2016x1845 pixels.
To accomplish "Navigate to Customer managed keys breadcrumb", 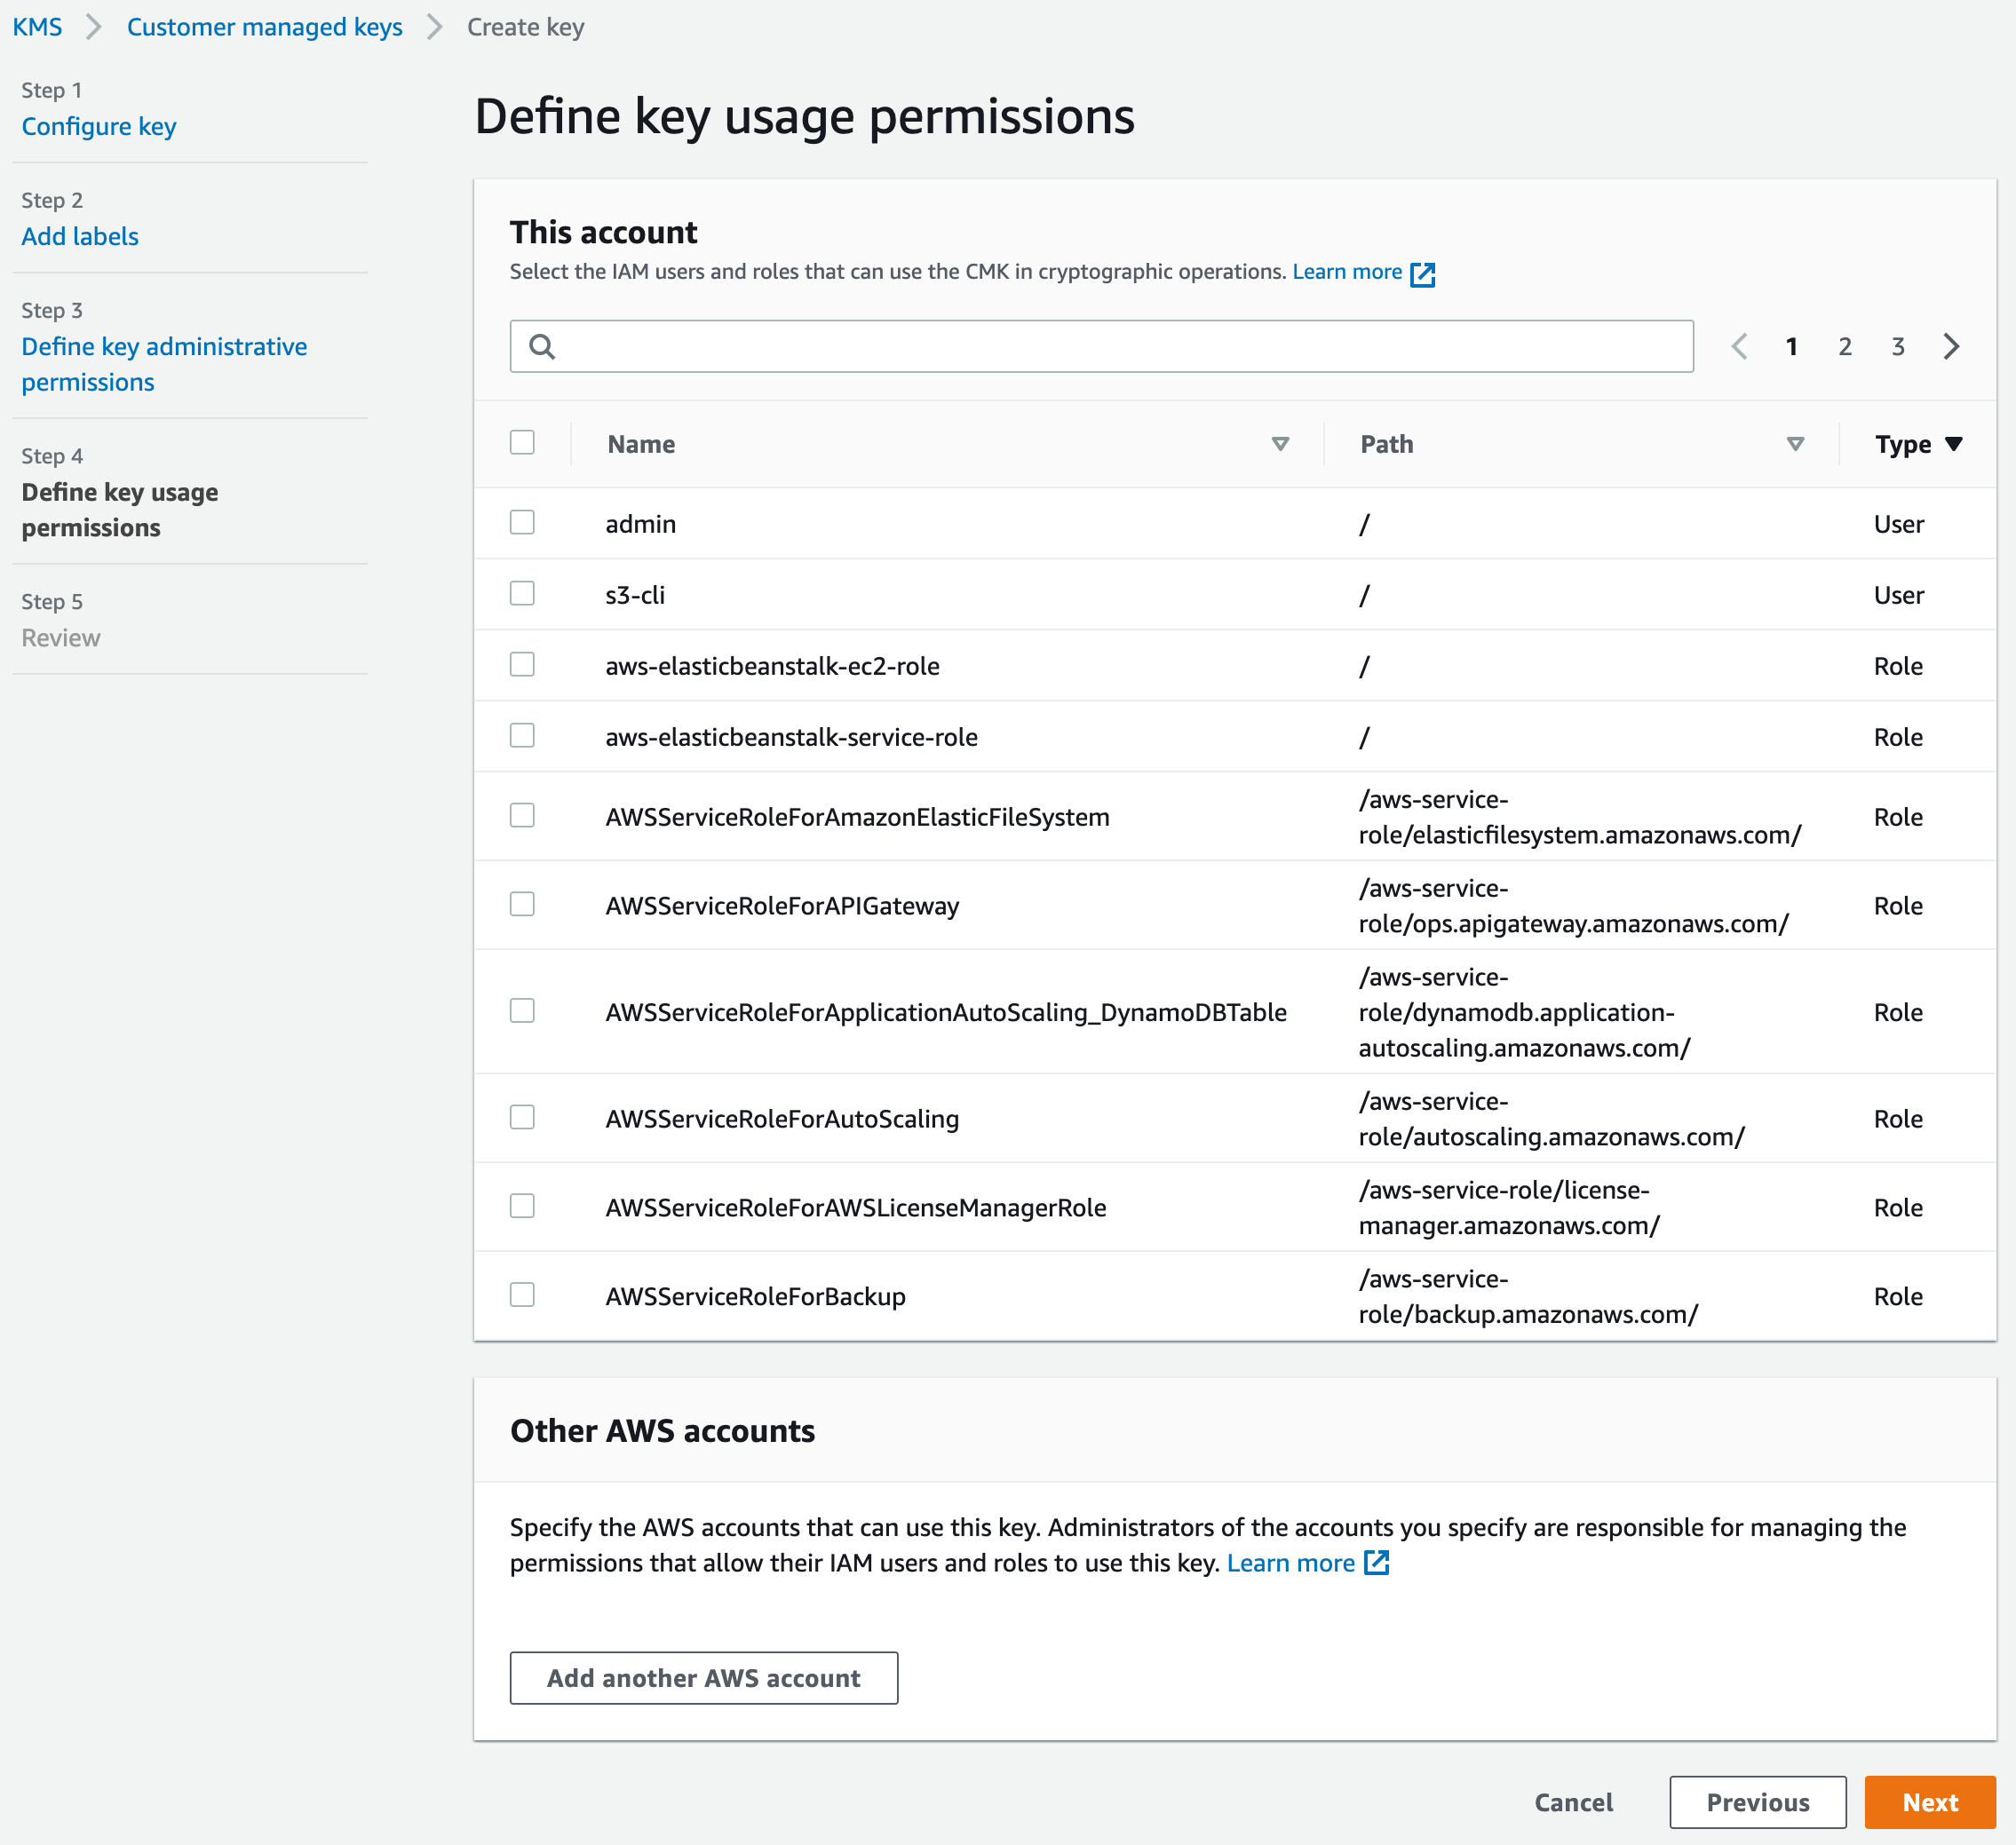I will [264, 27].
